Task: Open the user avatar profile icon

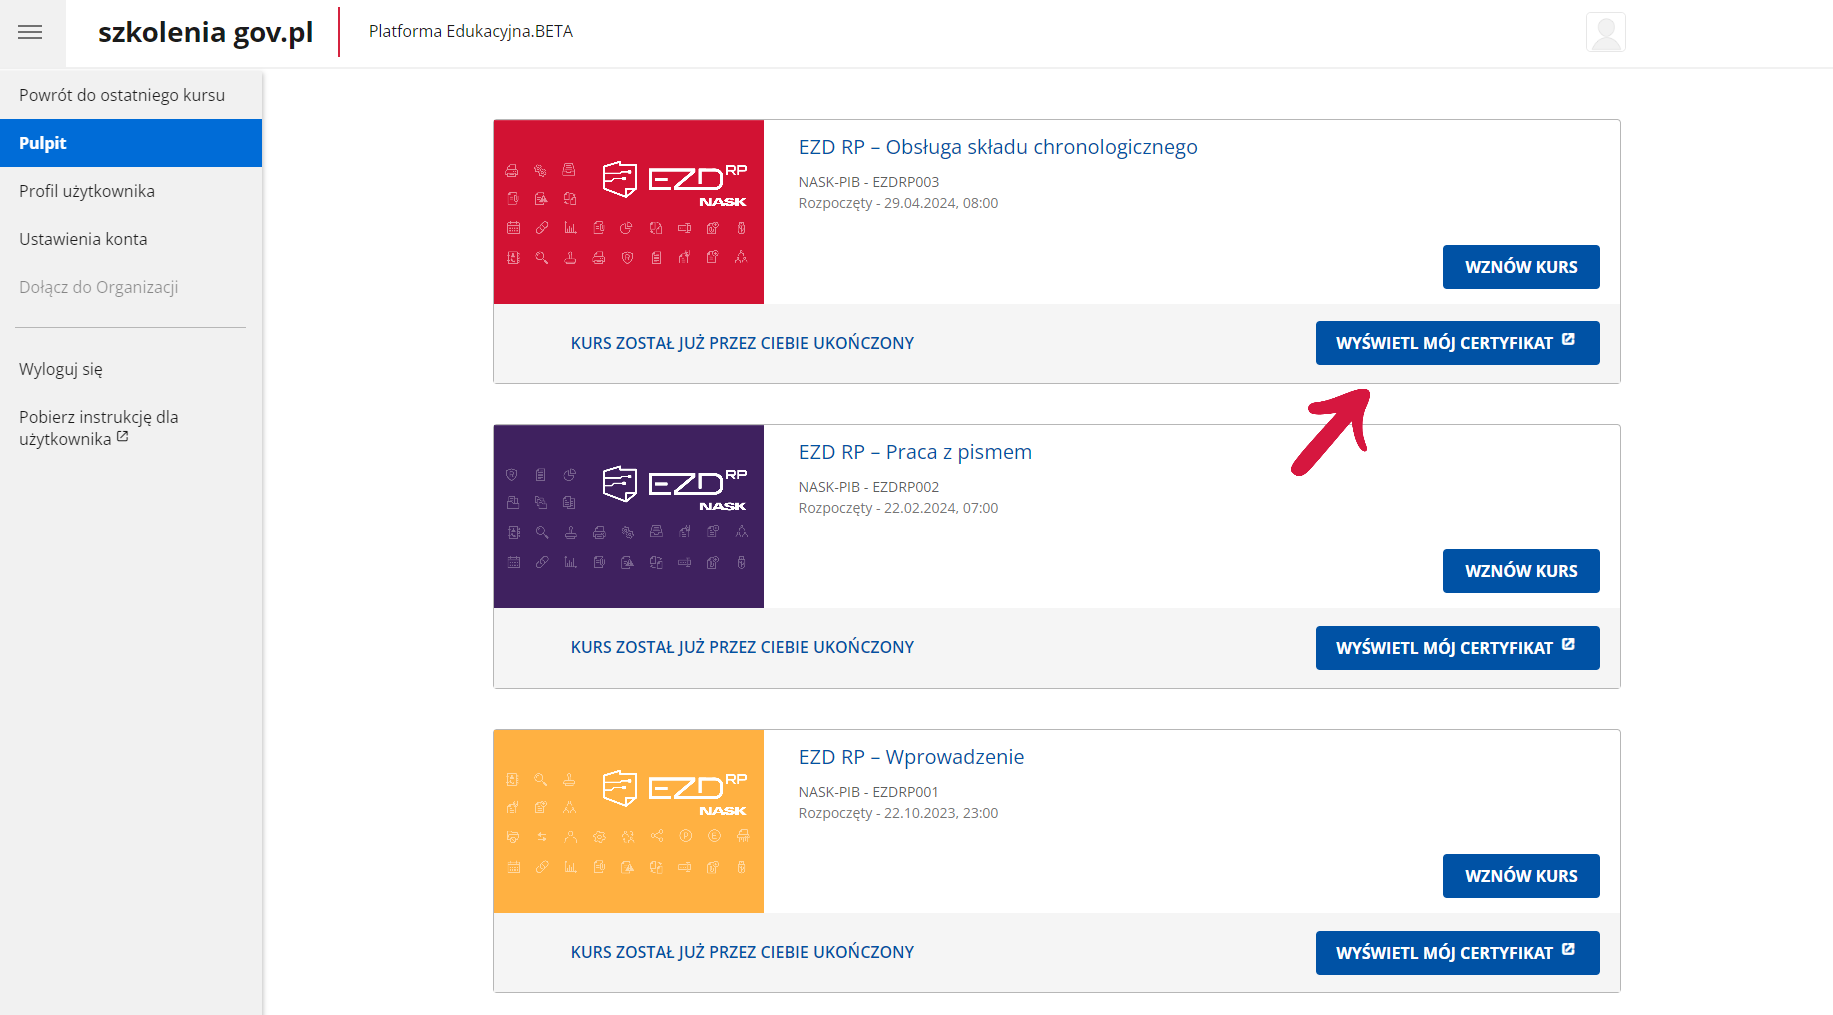Action: (x=1605, y=32)
